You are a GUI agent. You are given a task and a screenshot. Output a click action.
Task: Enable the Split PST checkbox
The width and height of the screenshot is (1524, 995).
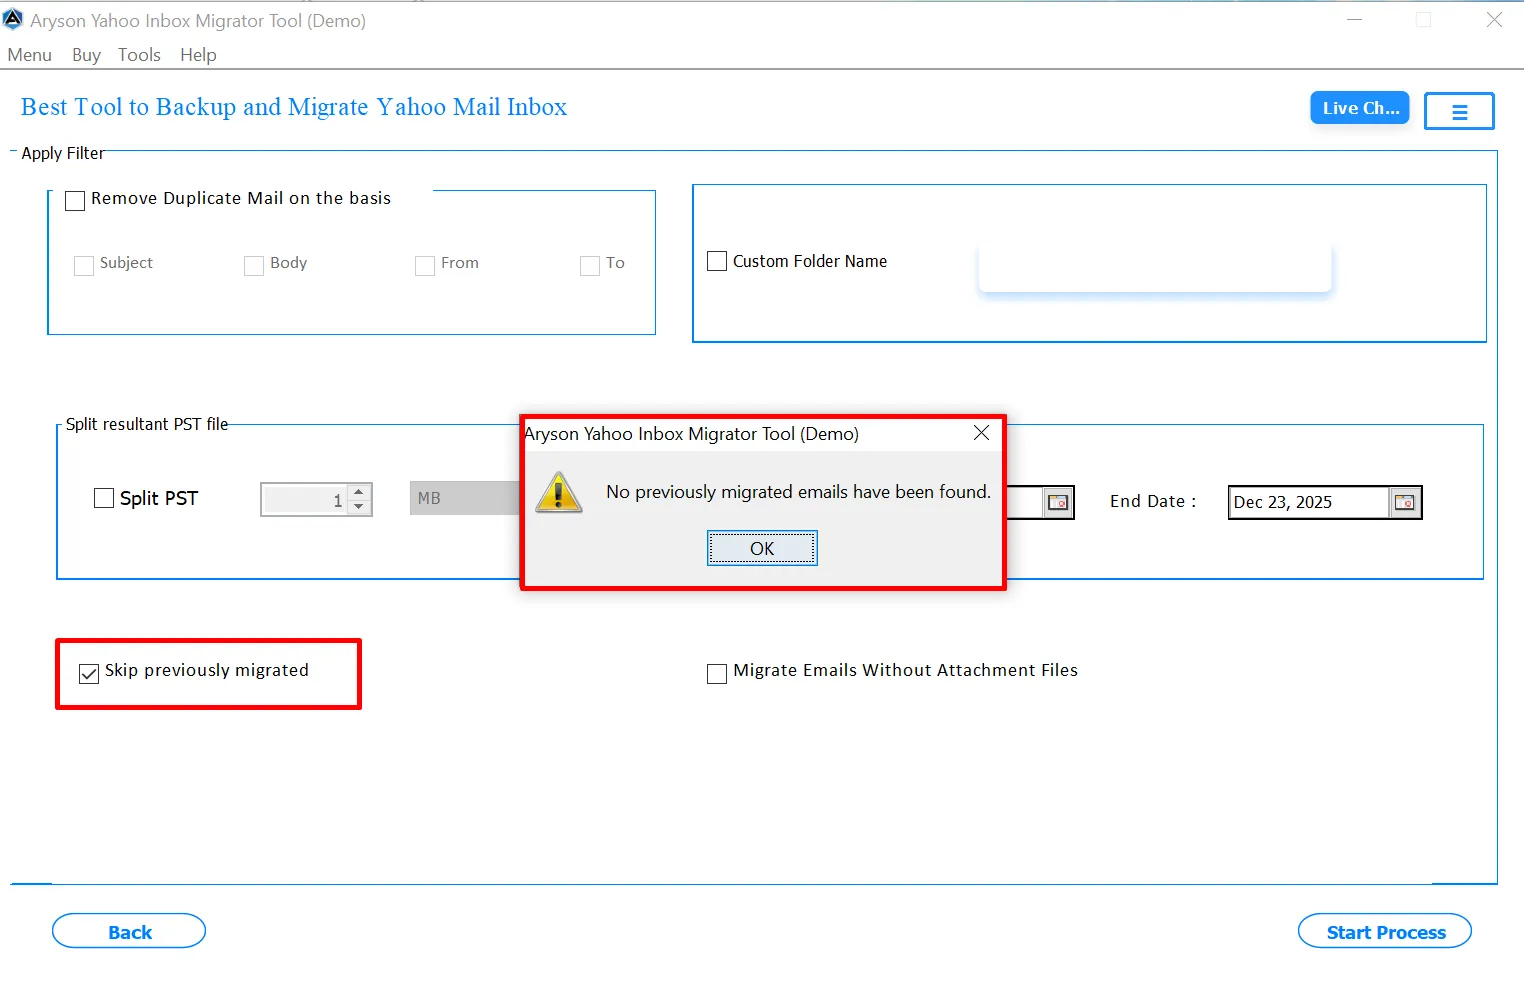pos(104,498)
